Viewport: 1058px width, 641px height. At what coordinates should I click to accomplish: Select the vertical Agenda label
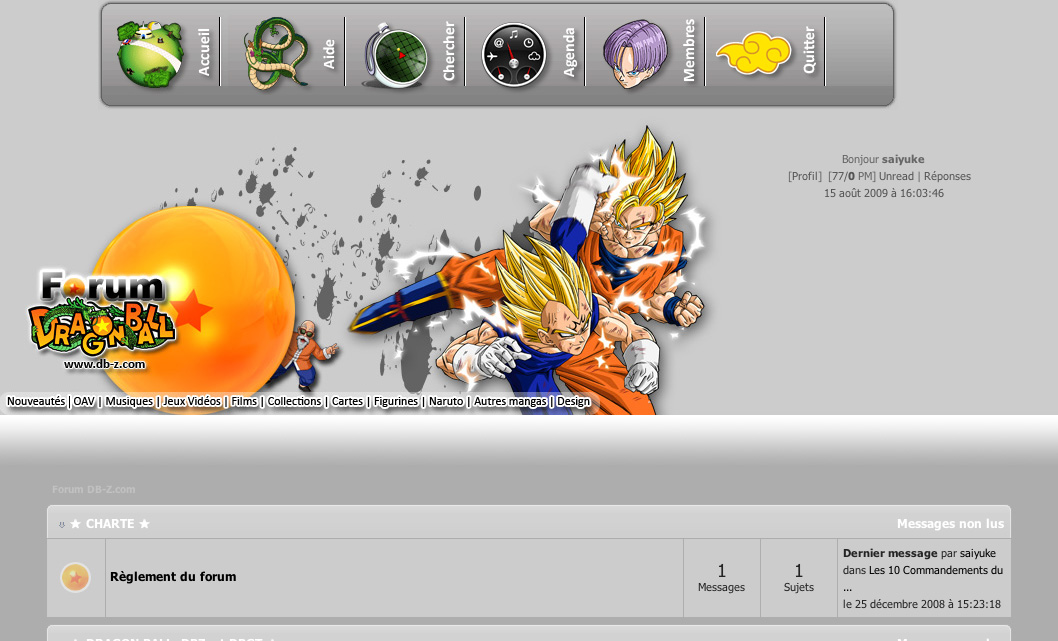pos(569,52)
